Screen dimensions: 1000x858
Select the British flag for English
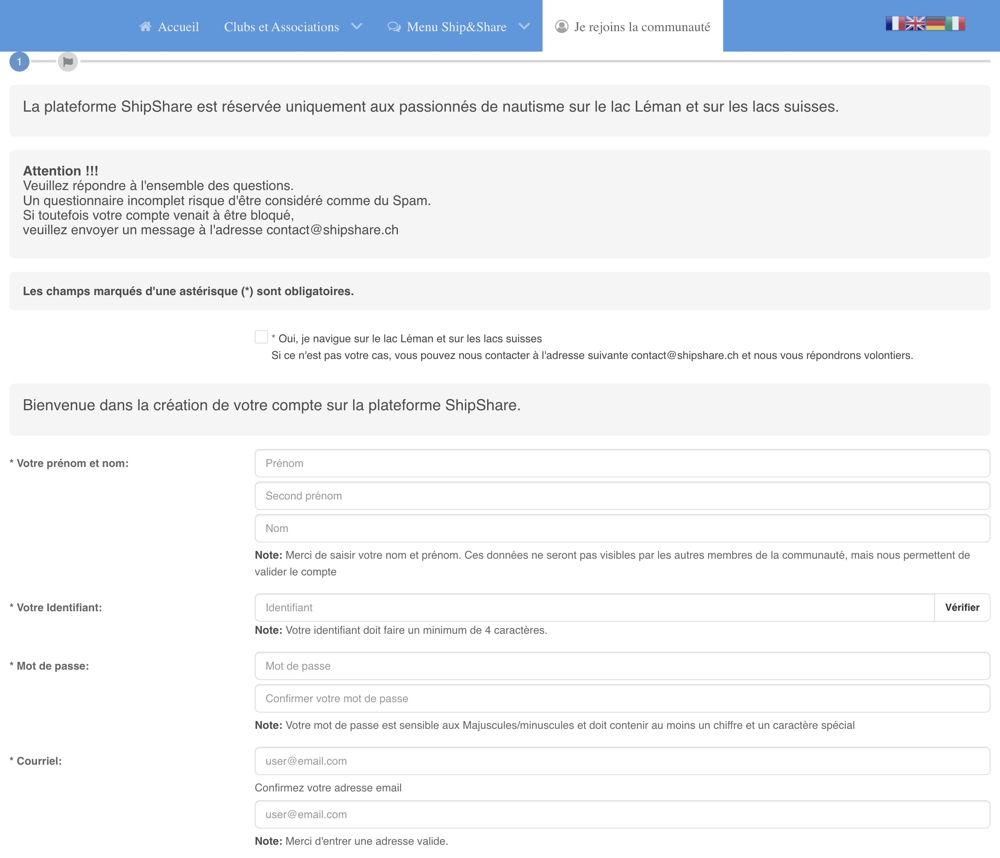915,23
